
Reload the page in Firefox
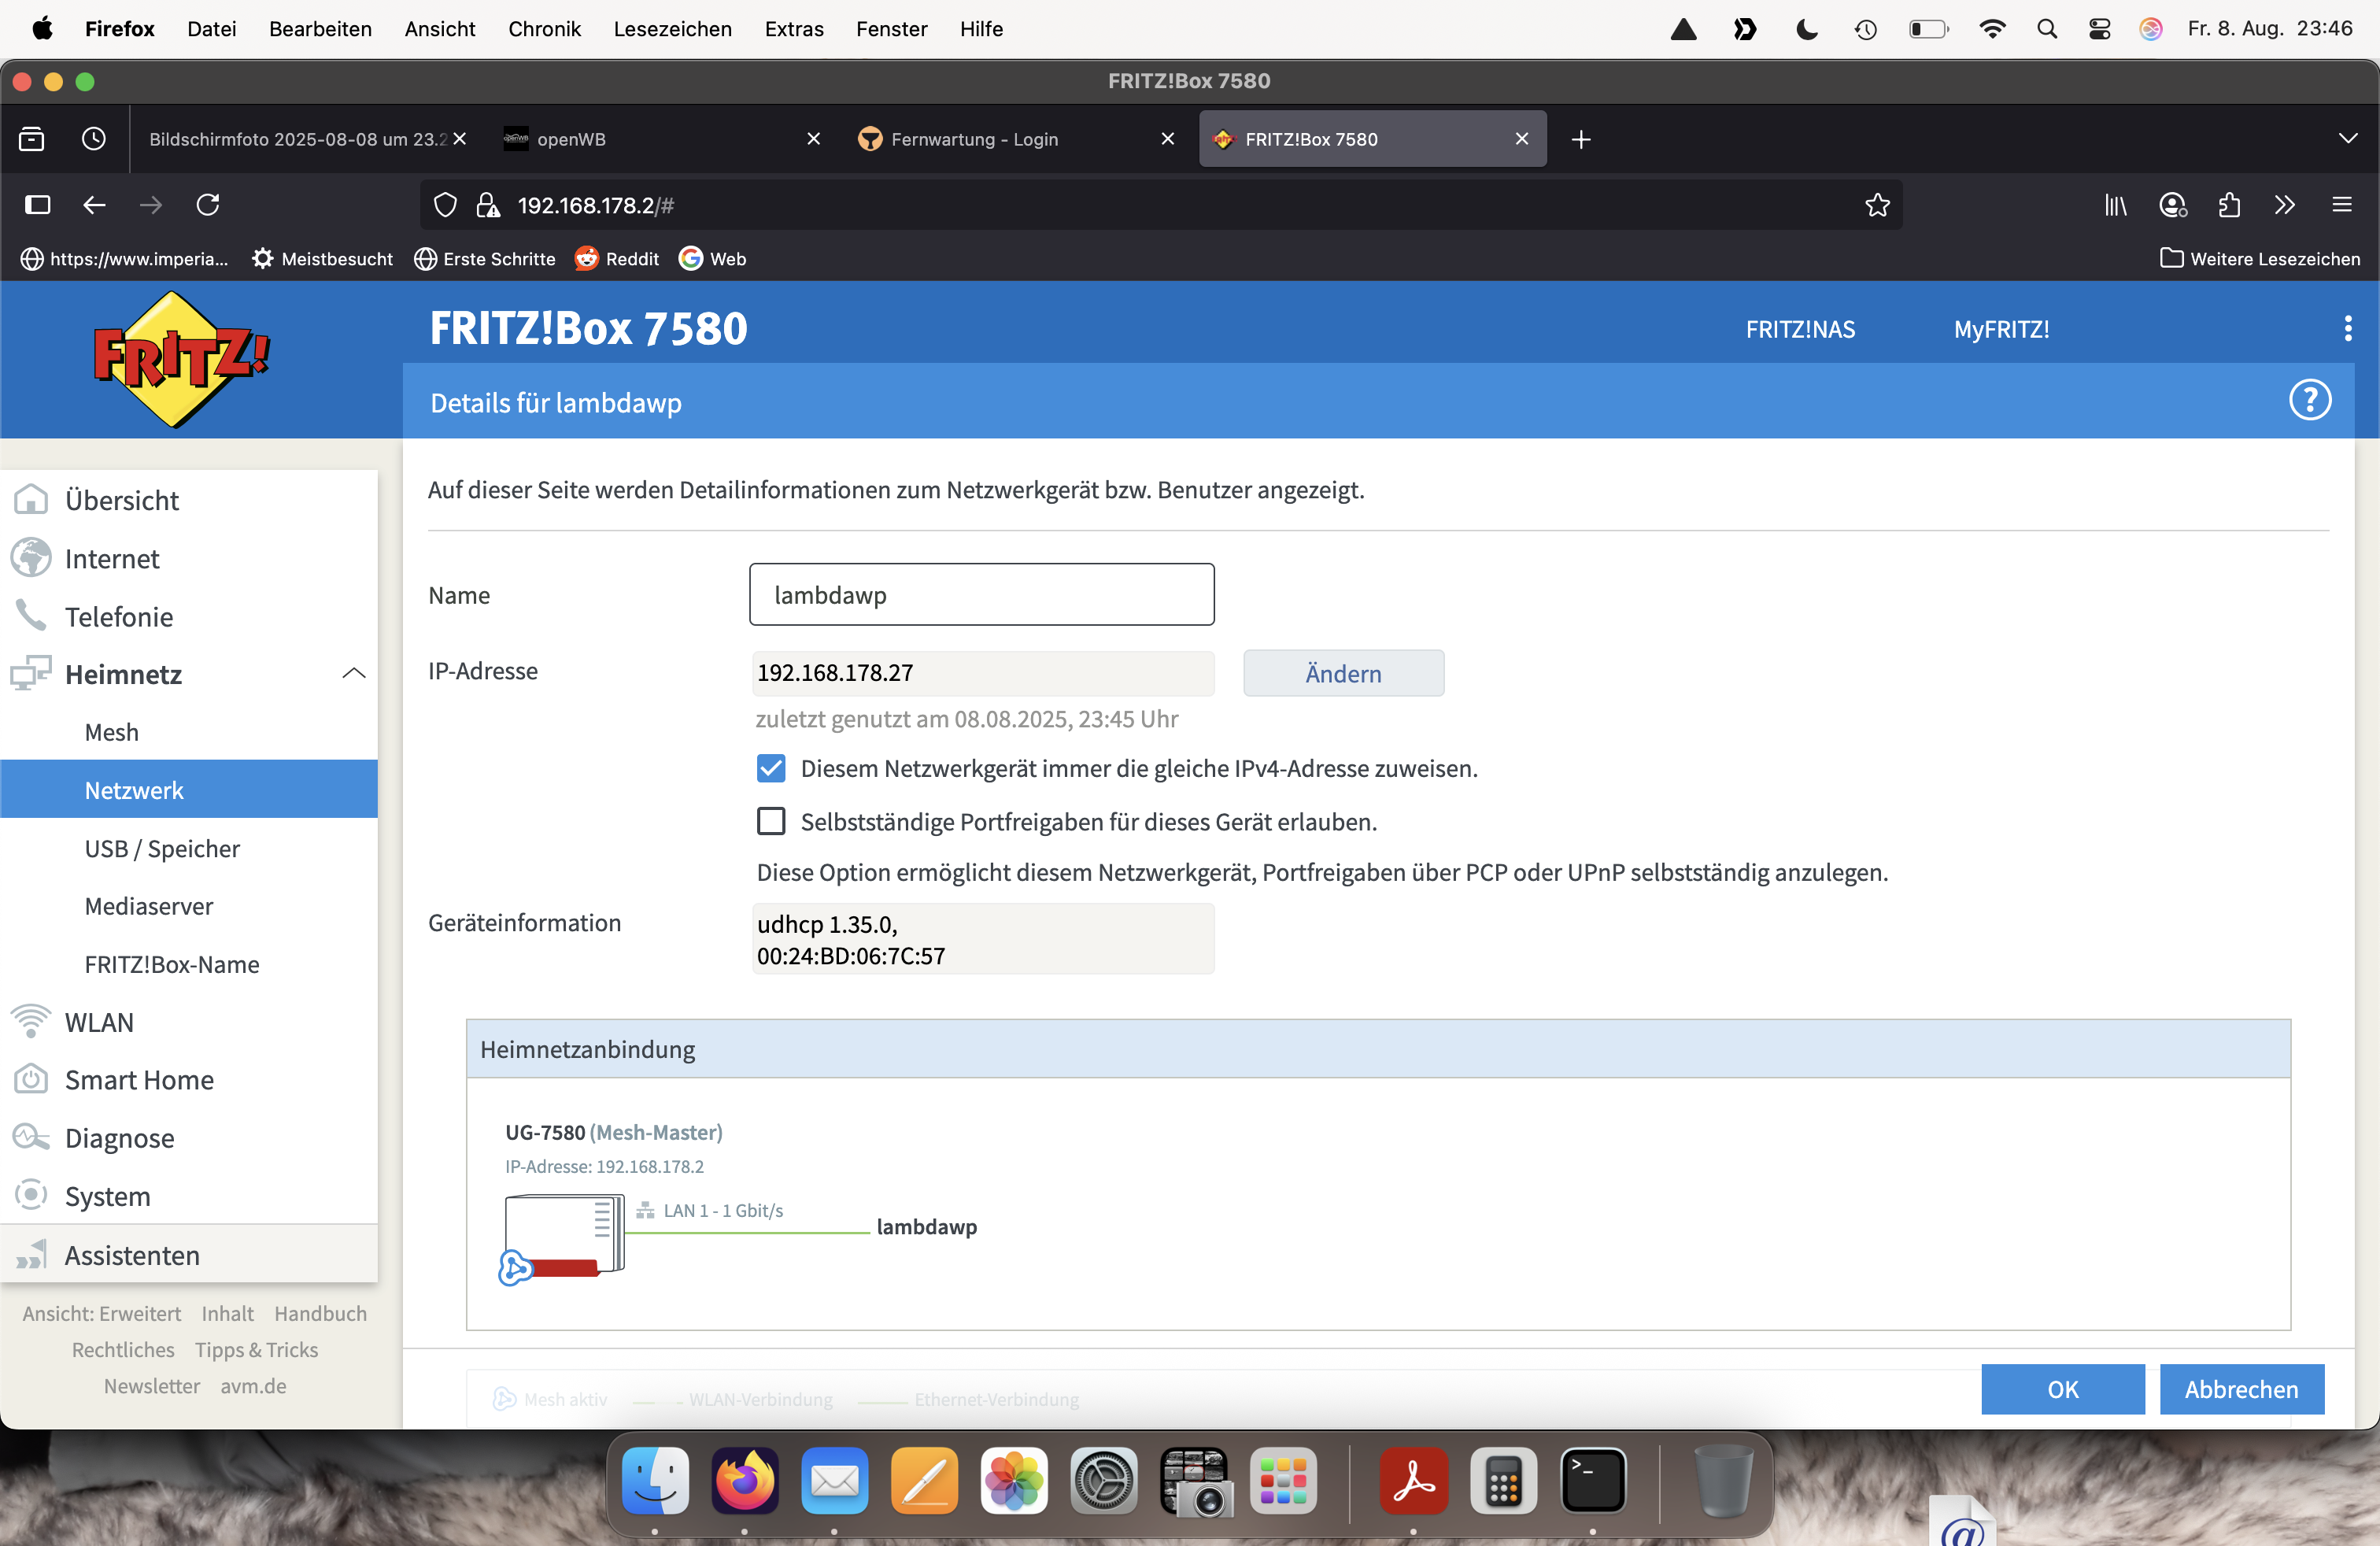click(208, 205)
